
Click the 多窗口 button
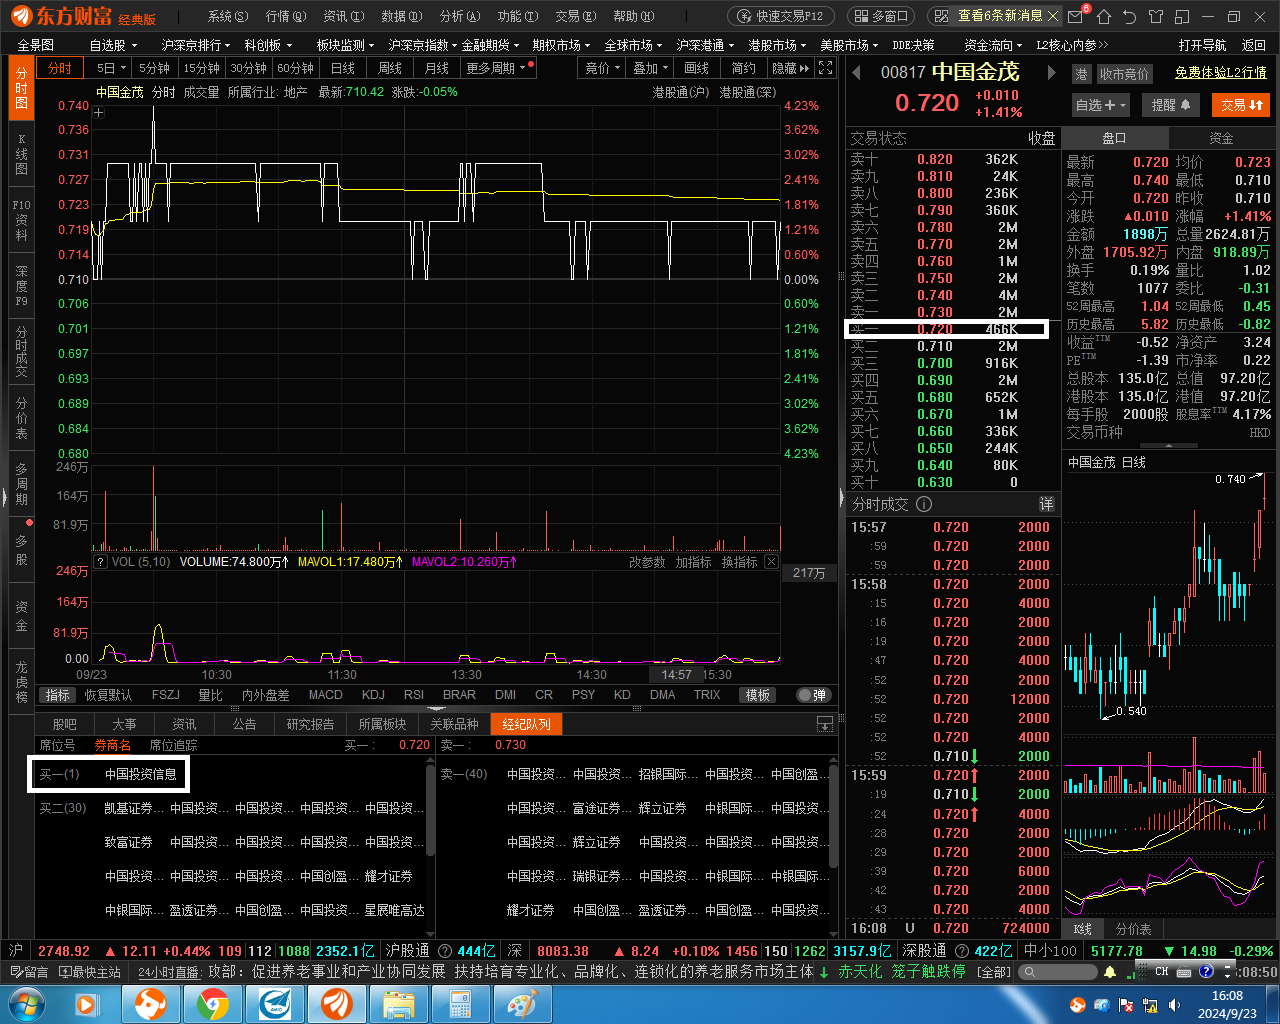(880, 16)
